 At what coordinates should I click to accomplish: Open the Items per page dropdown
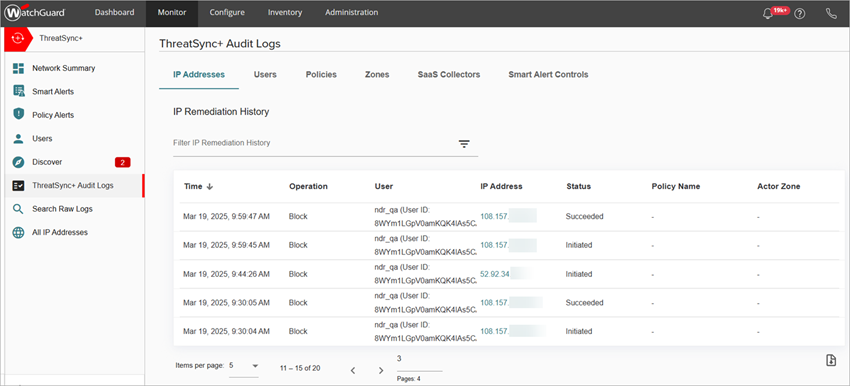(x=244, y=366)
